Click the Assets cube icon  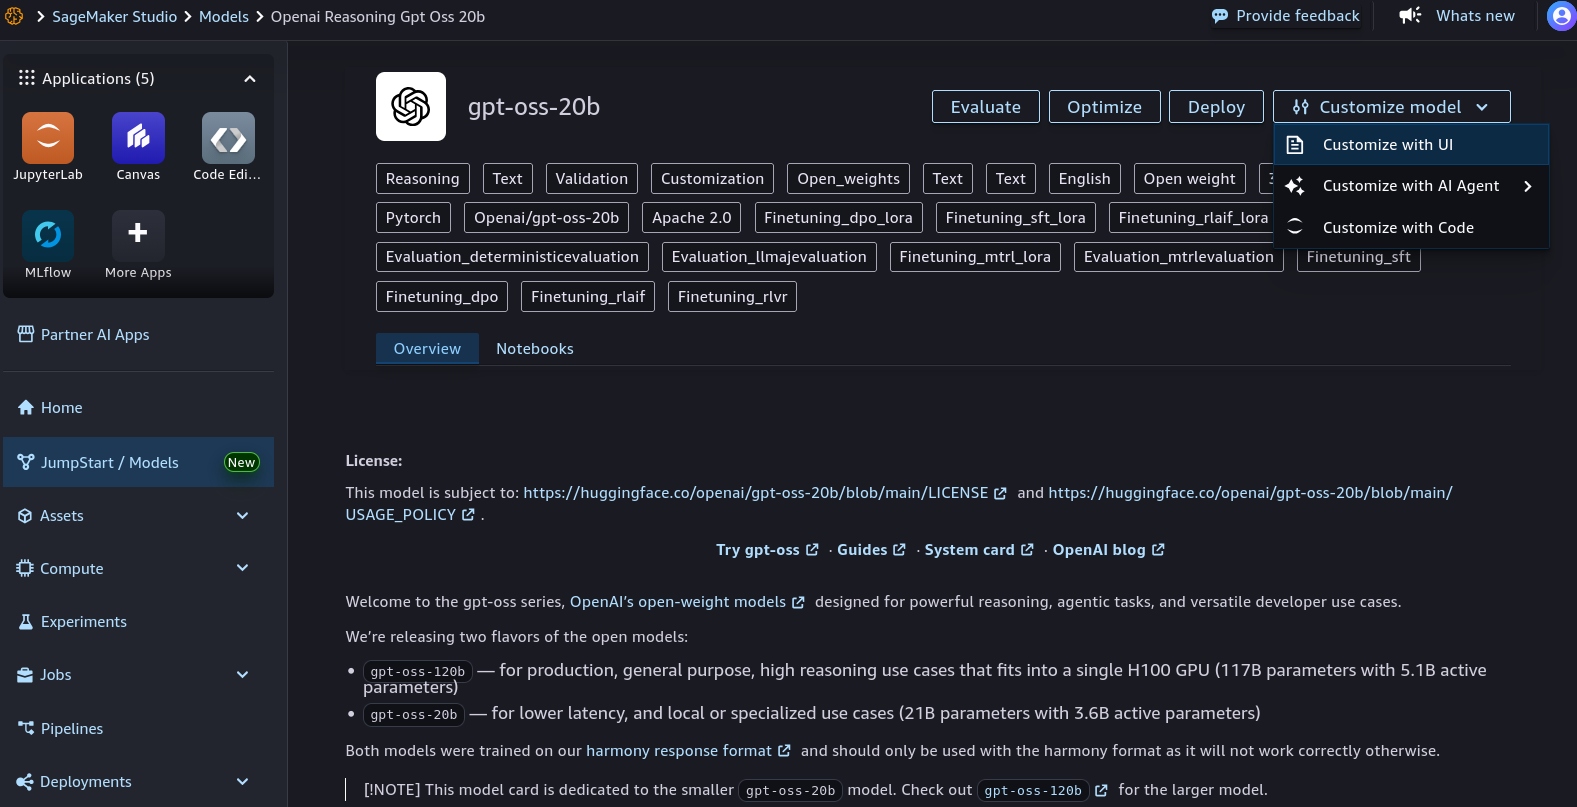pos(26,515)
